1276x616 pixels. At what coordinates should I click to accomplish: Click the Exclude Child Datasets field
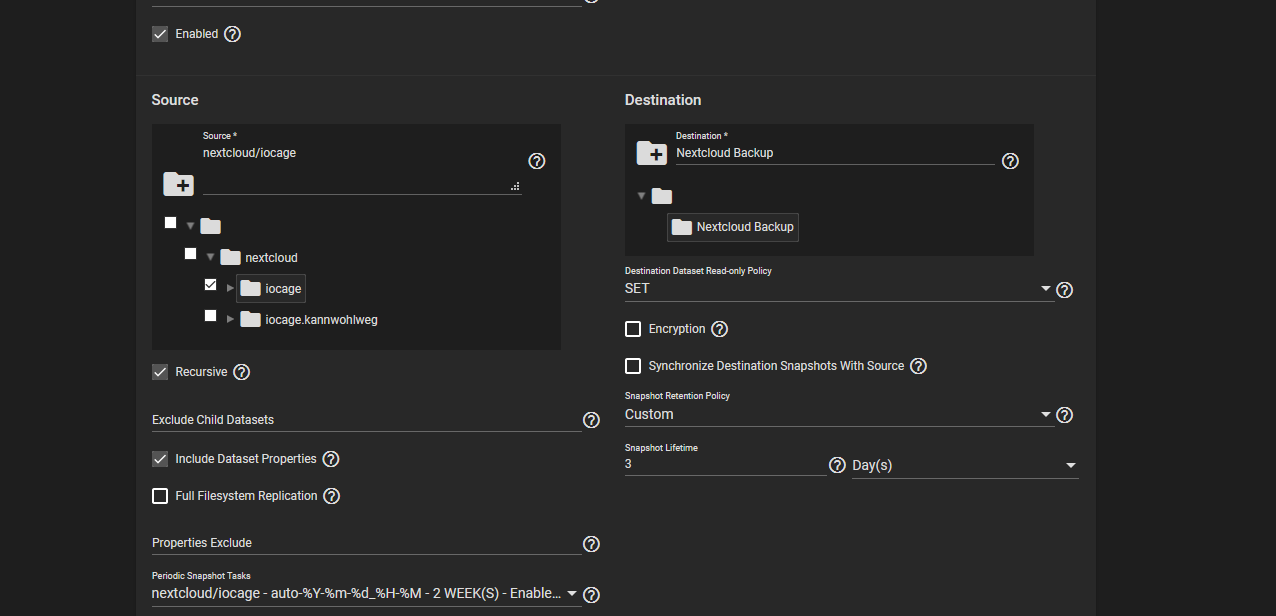coord(366,420)
